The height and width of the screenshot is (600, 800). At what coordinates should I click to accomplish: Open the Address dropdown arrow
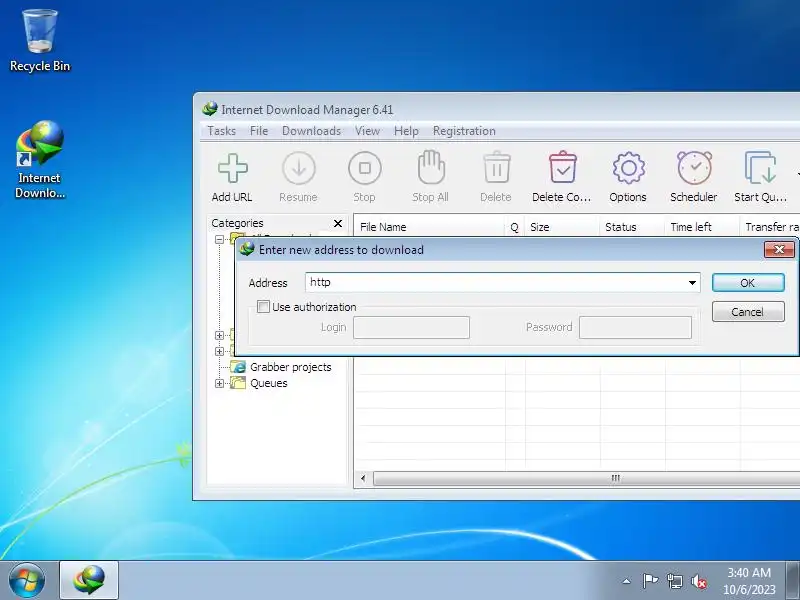click(x=692, y=283)
